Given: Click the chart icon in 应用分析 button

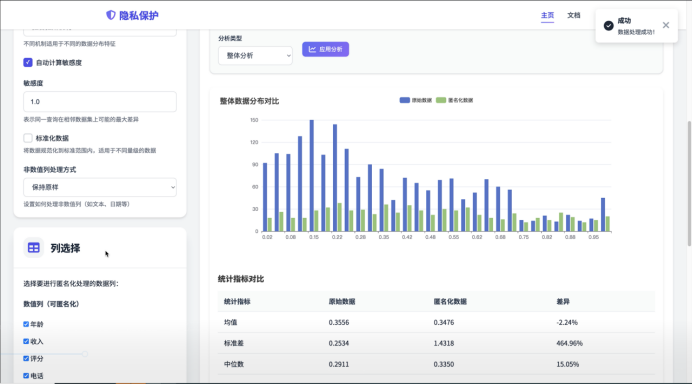Looking at the screenshot, I should click(x=312, y=49).
